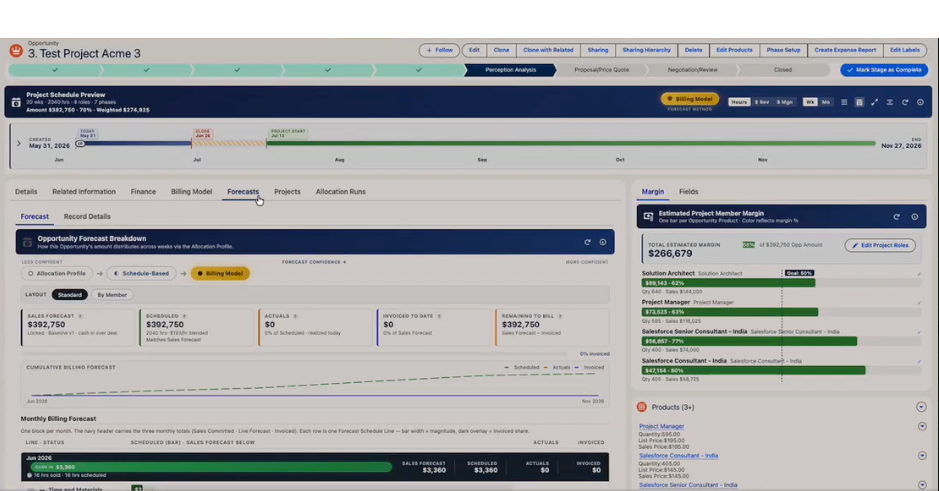Open the Allocation Runs tab

(x=341, y=192)
